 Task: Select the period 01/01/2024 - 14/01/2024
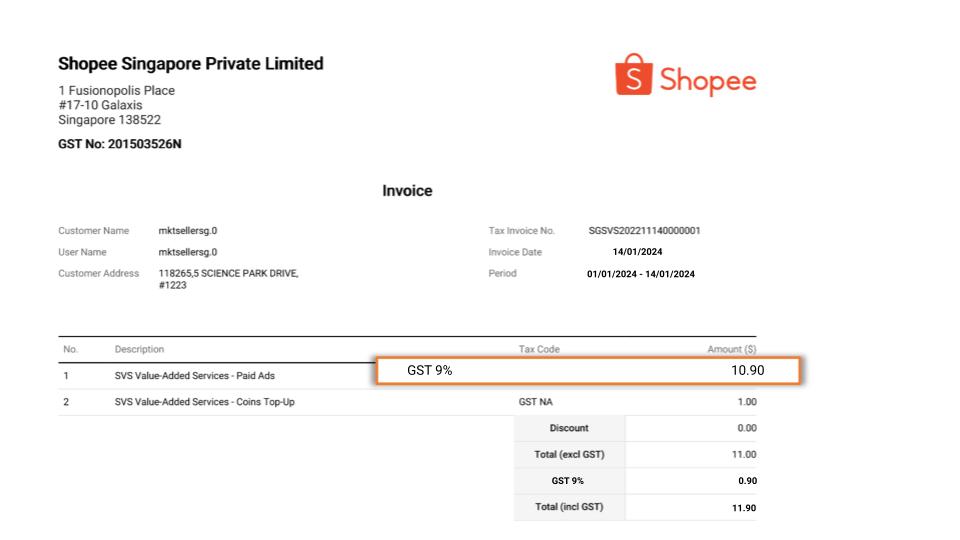click(x=640, y=274)
